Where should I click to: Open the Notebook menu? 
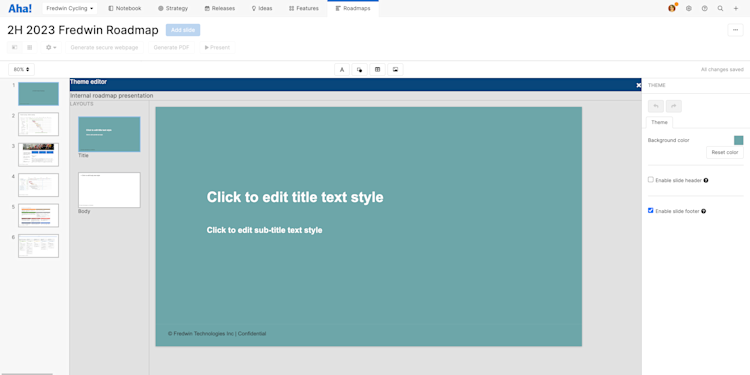125,9
